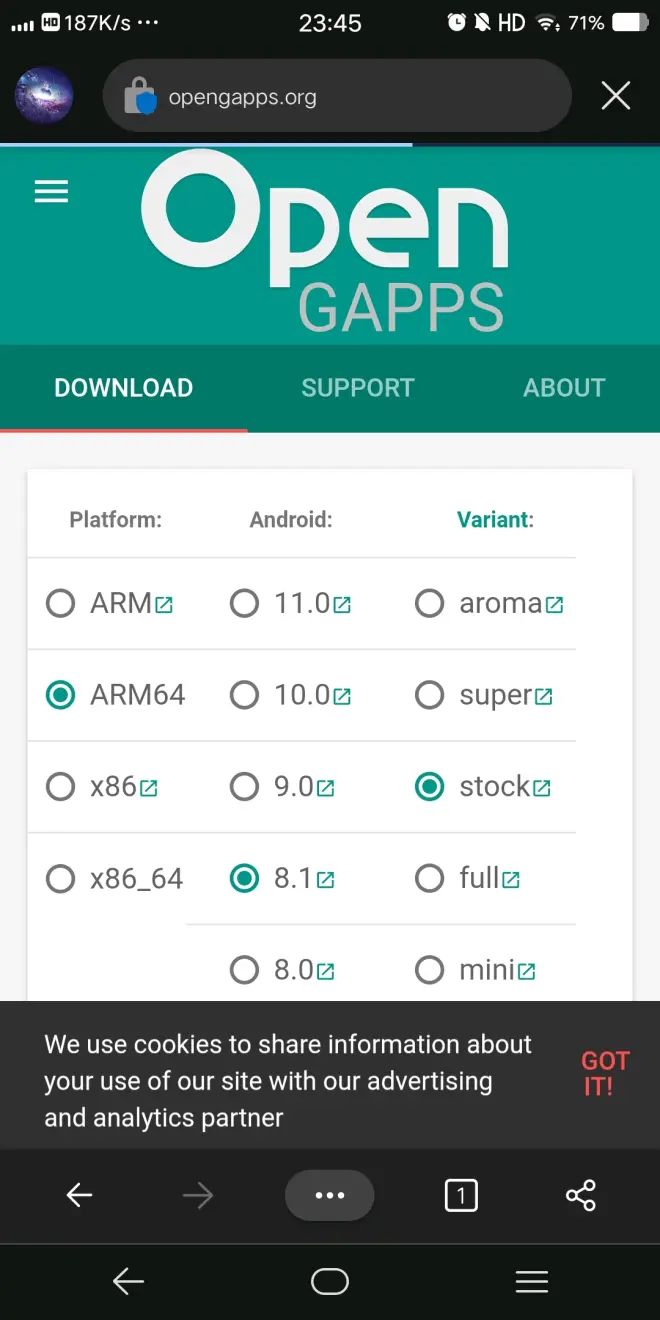Open external link icon next to mini

click(x=527, y=971)
